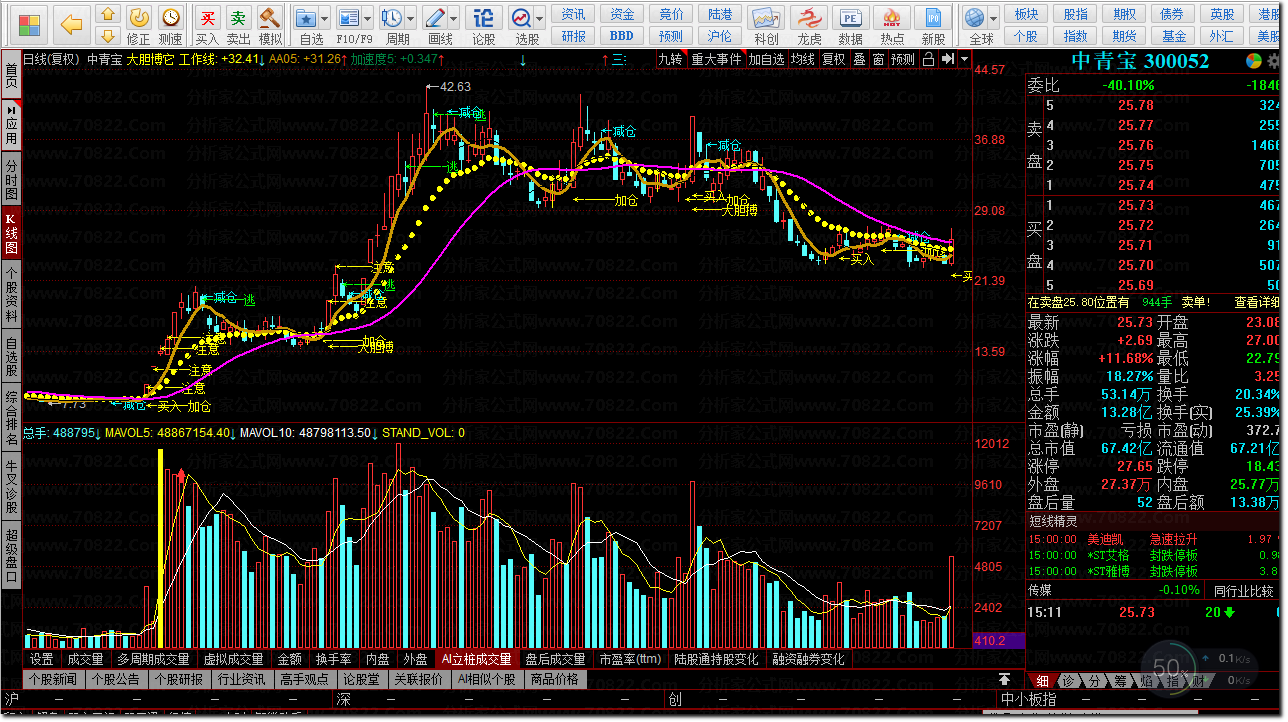Select the 成交量 indicator tab
This screenshot has width=1288, height=722.
pyautogui.click(x=85, y=659)
